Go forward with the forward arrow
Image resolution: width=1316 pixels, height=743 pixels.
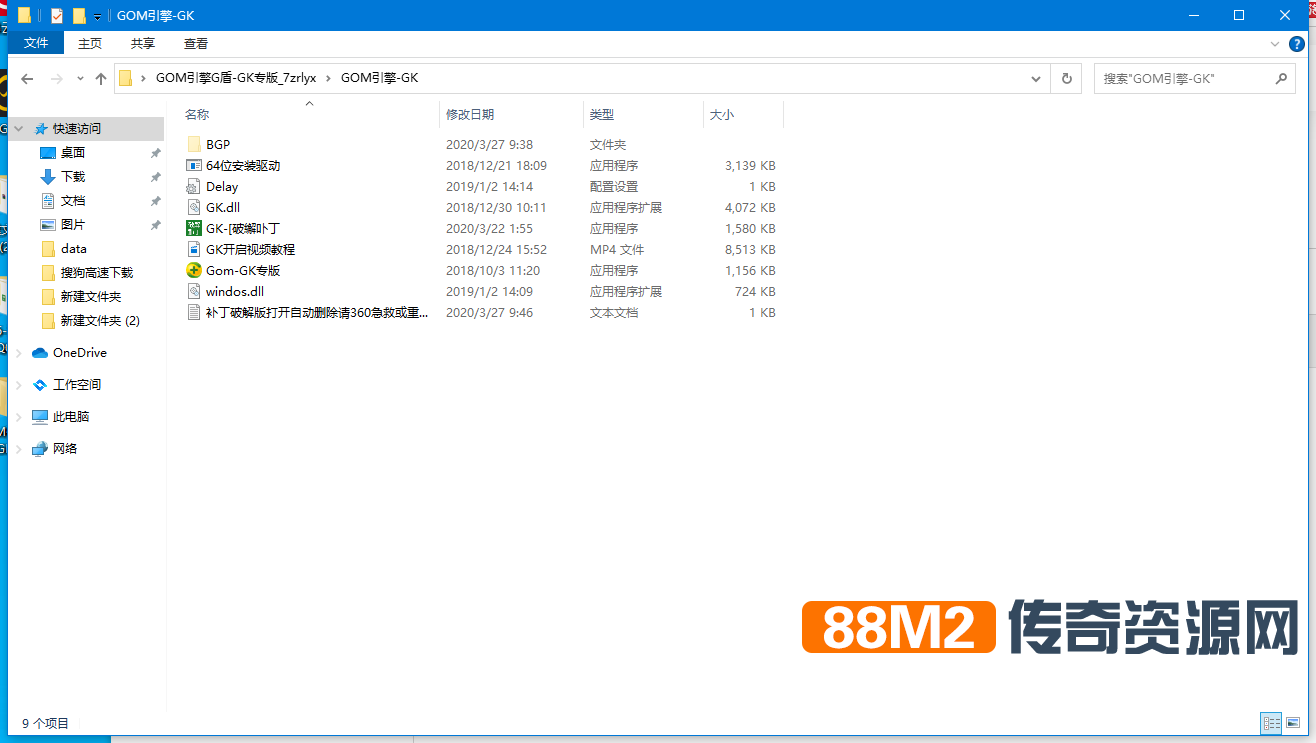56,78
